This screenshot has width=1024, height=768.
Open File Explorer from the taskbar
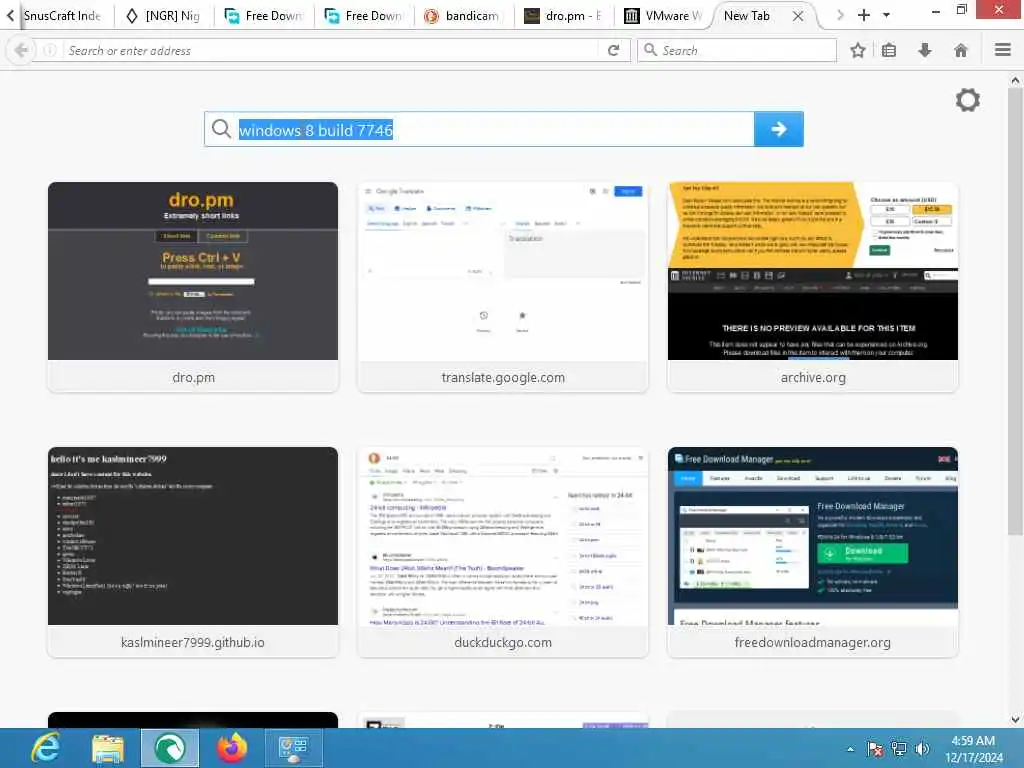[108, 748]
